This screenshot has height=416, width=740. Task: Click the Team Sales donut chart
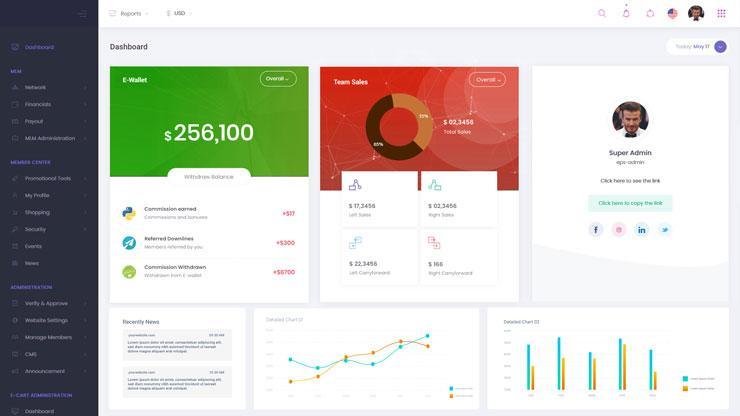(399, 127)
